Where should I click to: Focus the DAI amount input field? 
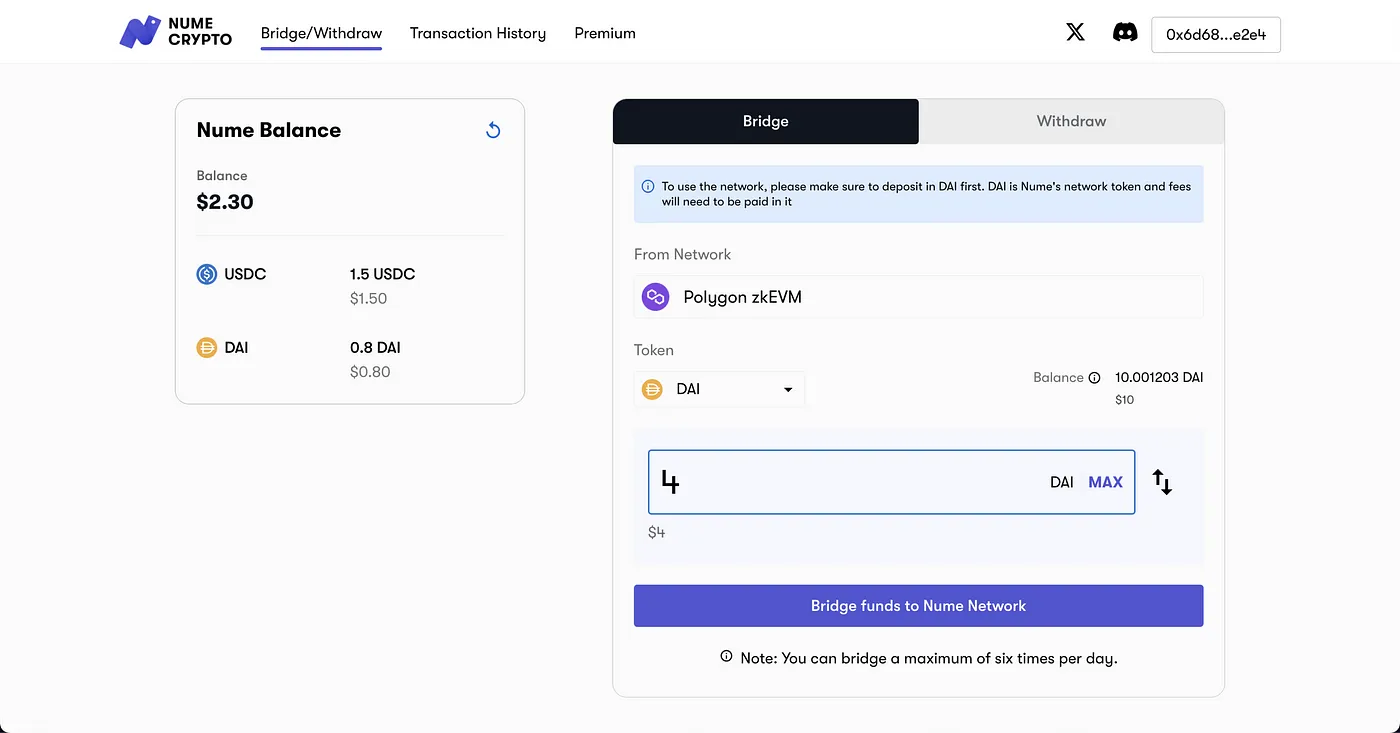tap(891, 482)
